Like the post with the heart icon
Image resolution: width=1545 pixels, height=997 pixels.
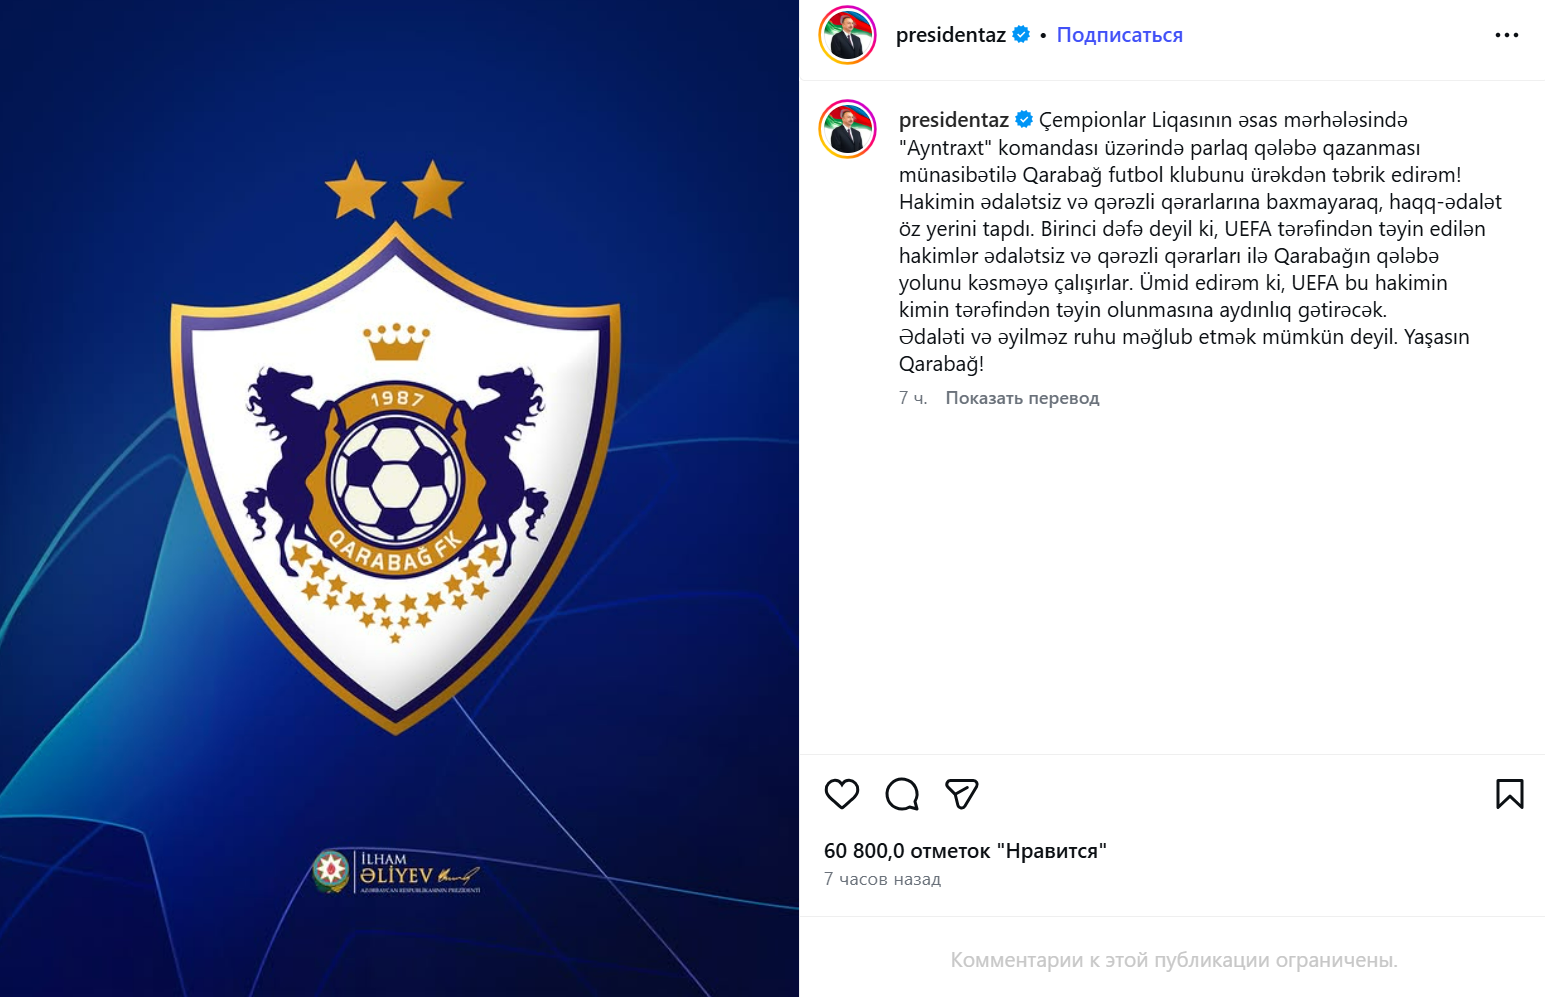coord(842,794)
